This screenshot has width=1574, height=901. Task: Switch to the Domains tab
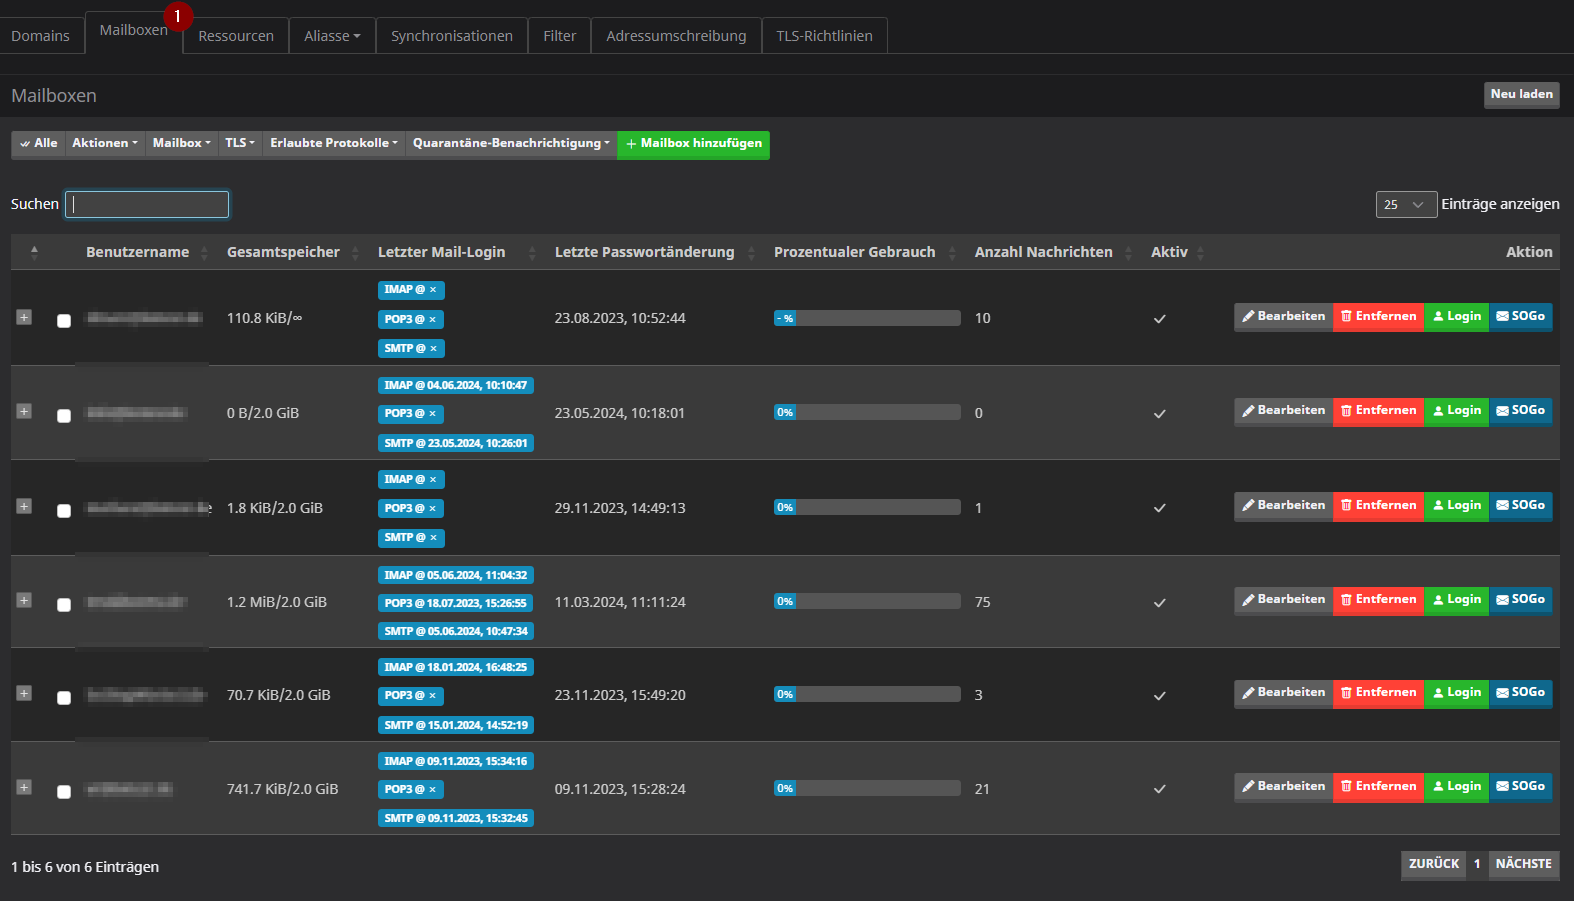coord(41,36)
